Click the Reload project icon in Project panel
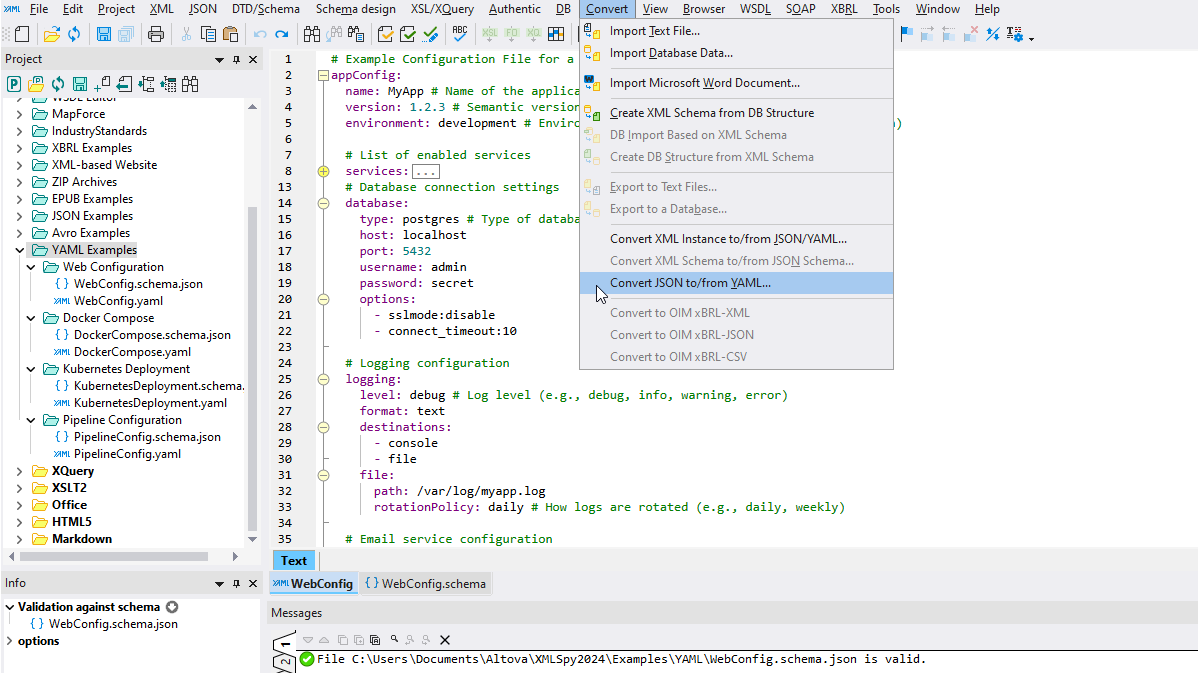This screenshot has width=1198, height=673. 58,83
